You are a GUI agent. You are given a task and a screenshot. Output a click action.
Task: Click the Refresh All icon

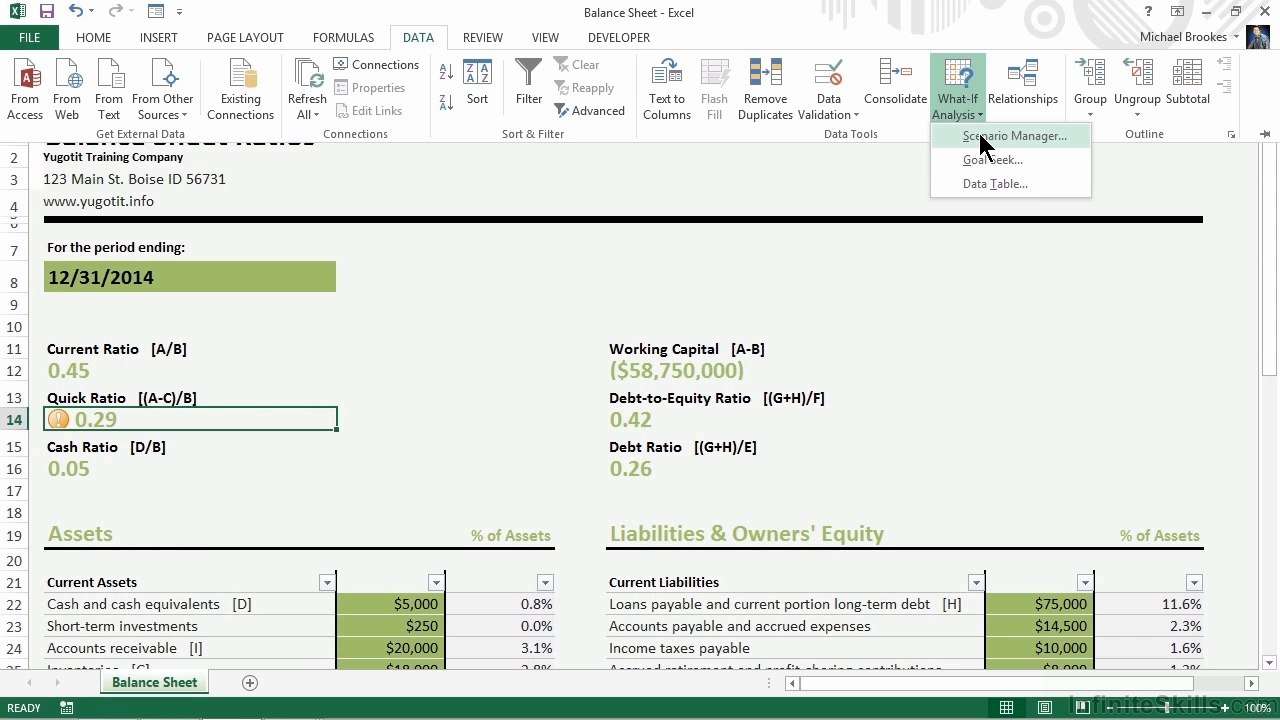tap(307, 90)
